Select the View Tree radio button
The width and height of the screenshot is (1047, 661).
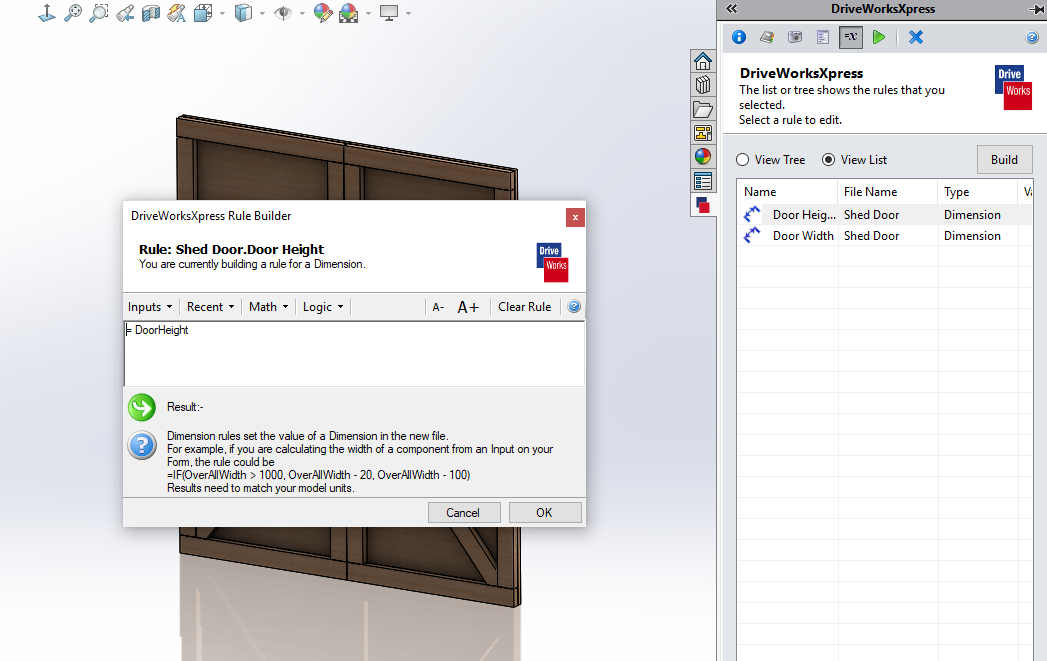coord(743,160)
